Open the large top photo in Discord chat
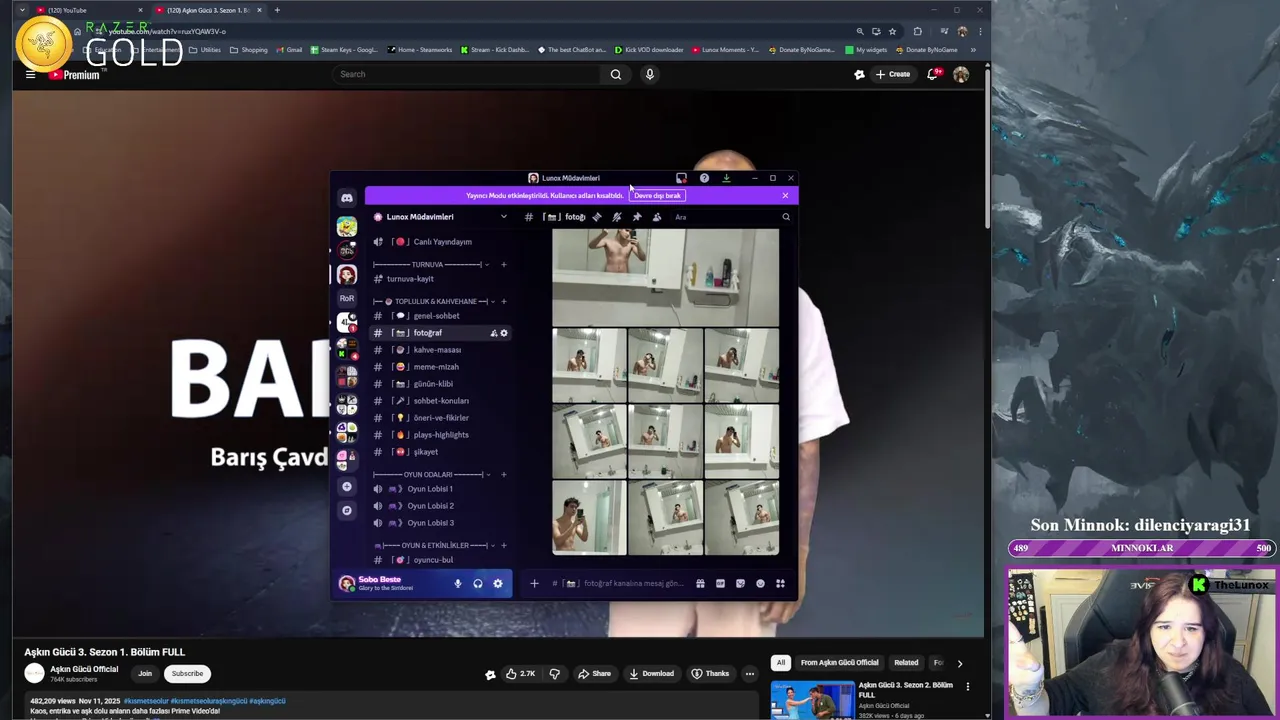The width and height of the screenshot is (1280, 720). [x=665, y=277]
